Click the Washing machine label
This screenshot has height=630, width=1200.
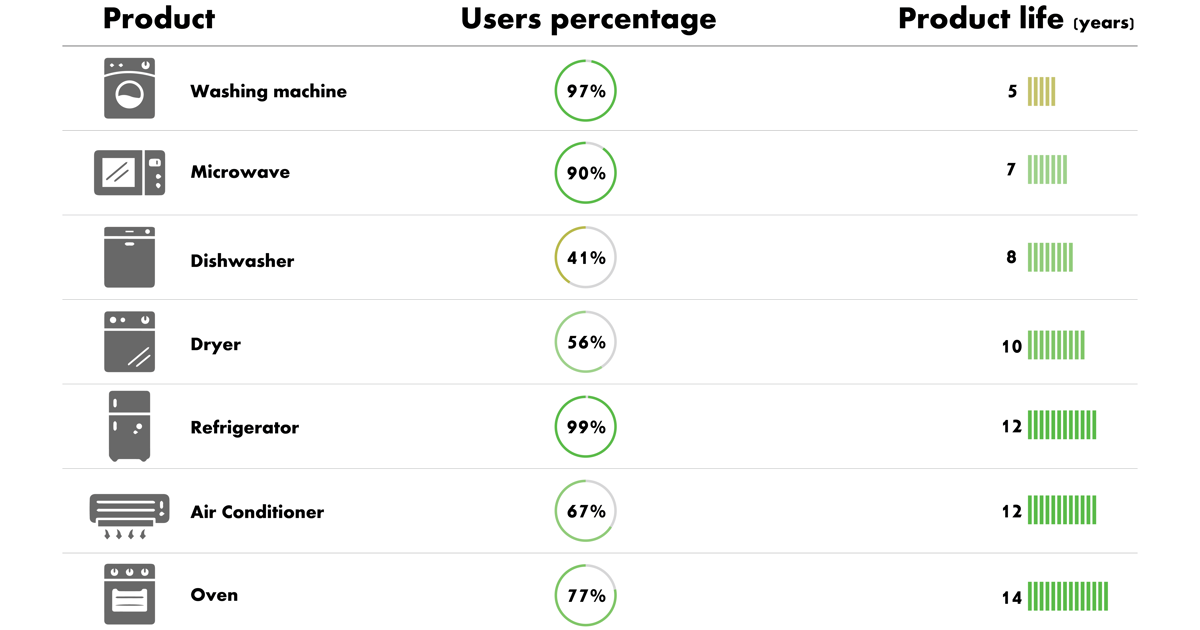click(x=268, y=91)
